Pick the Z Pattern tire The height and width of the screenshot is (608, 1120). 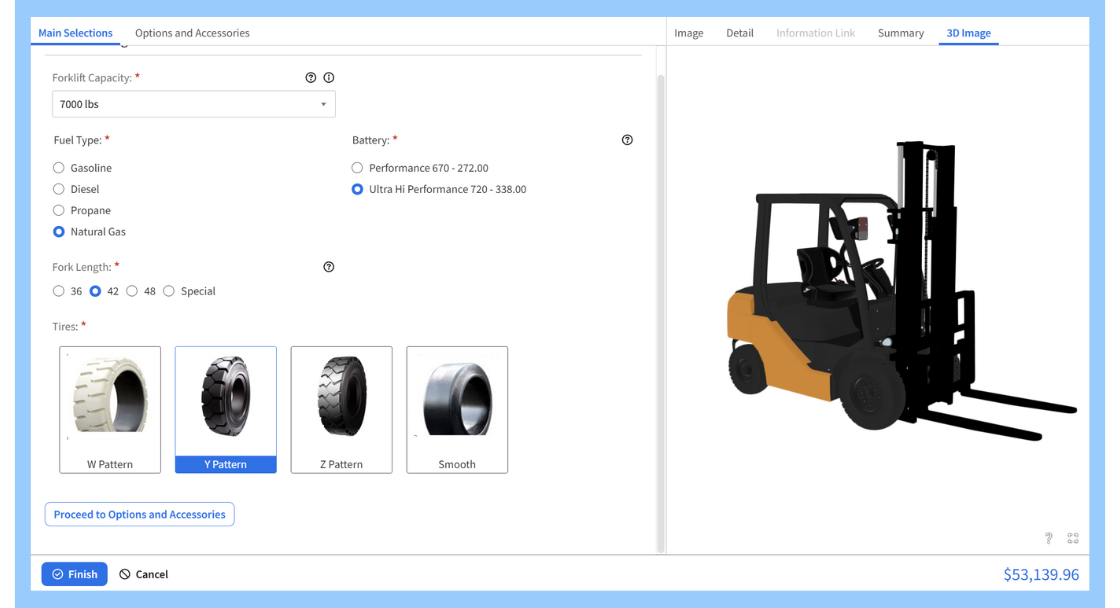(x=341, y=410)
